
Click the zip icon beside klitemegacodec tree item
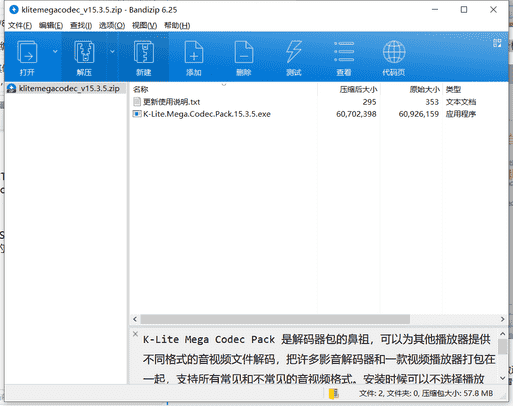[12, 88]
